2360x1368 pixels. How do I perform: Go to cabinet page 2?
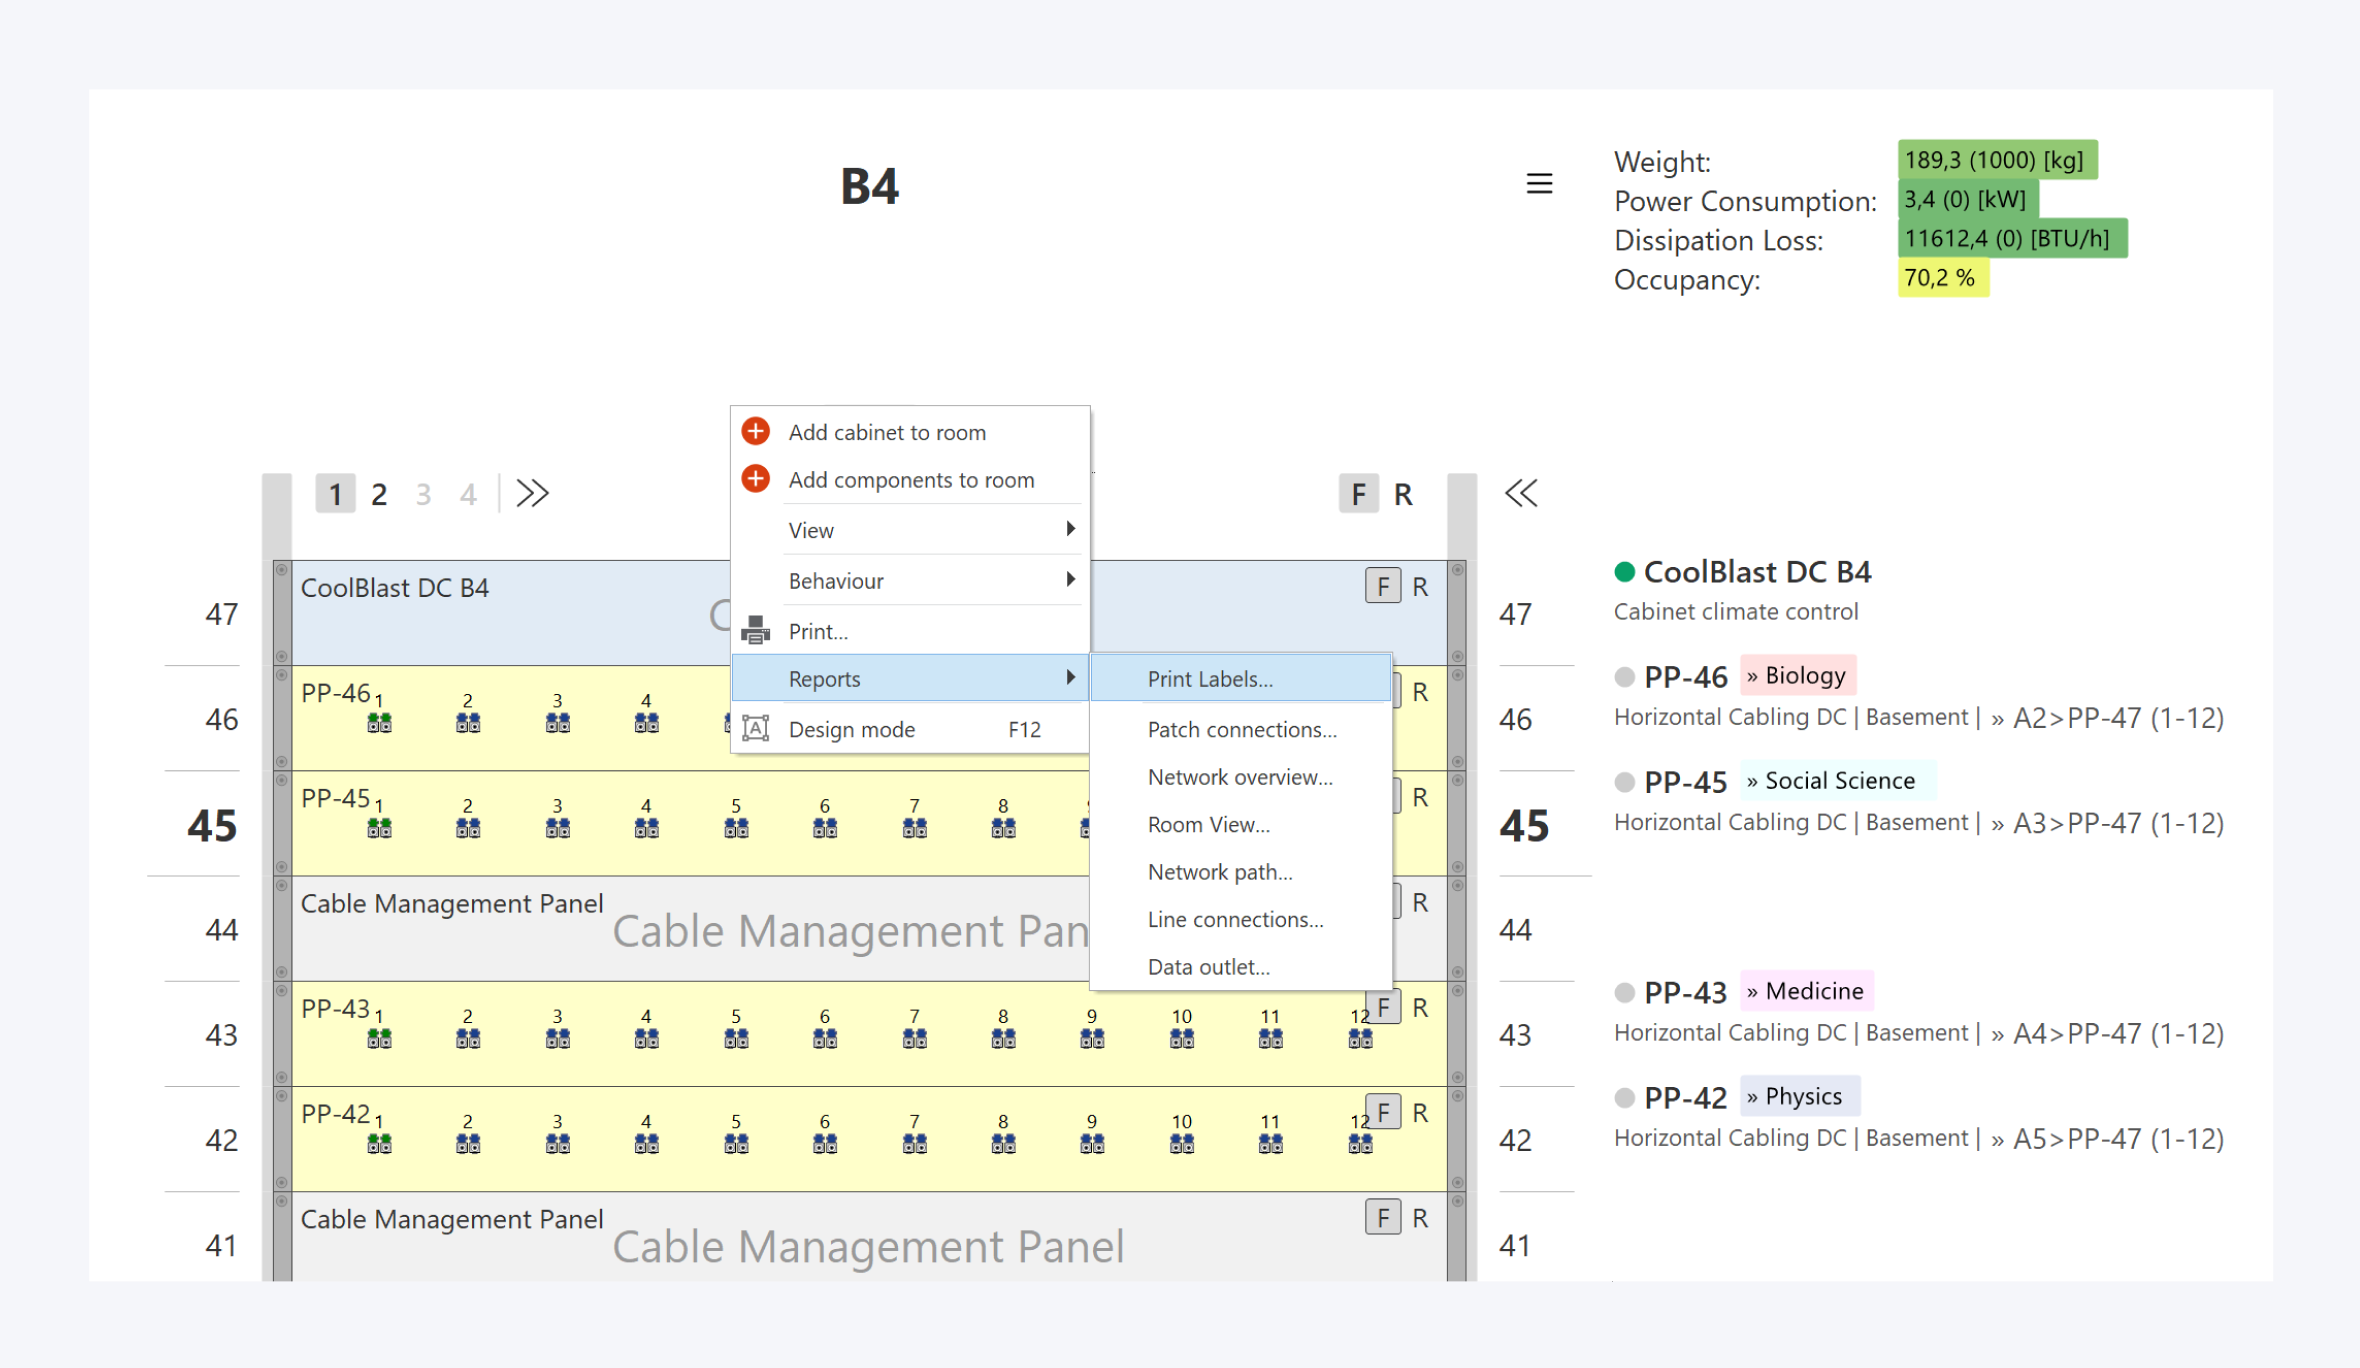[x=379, y=494]
